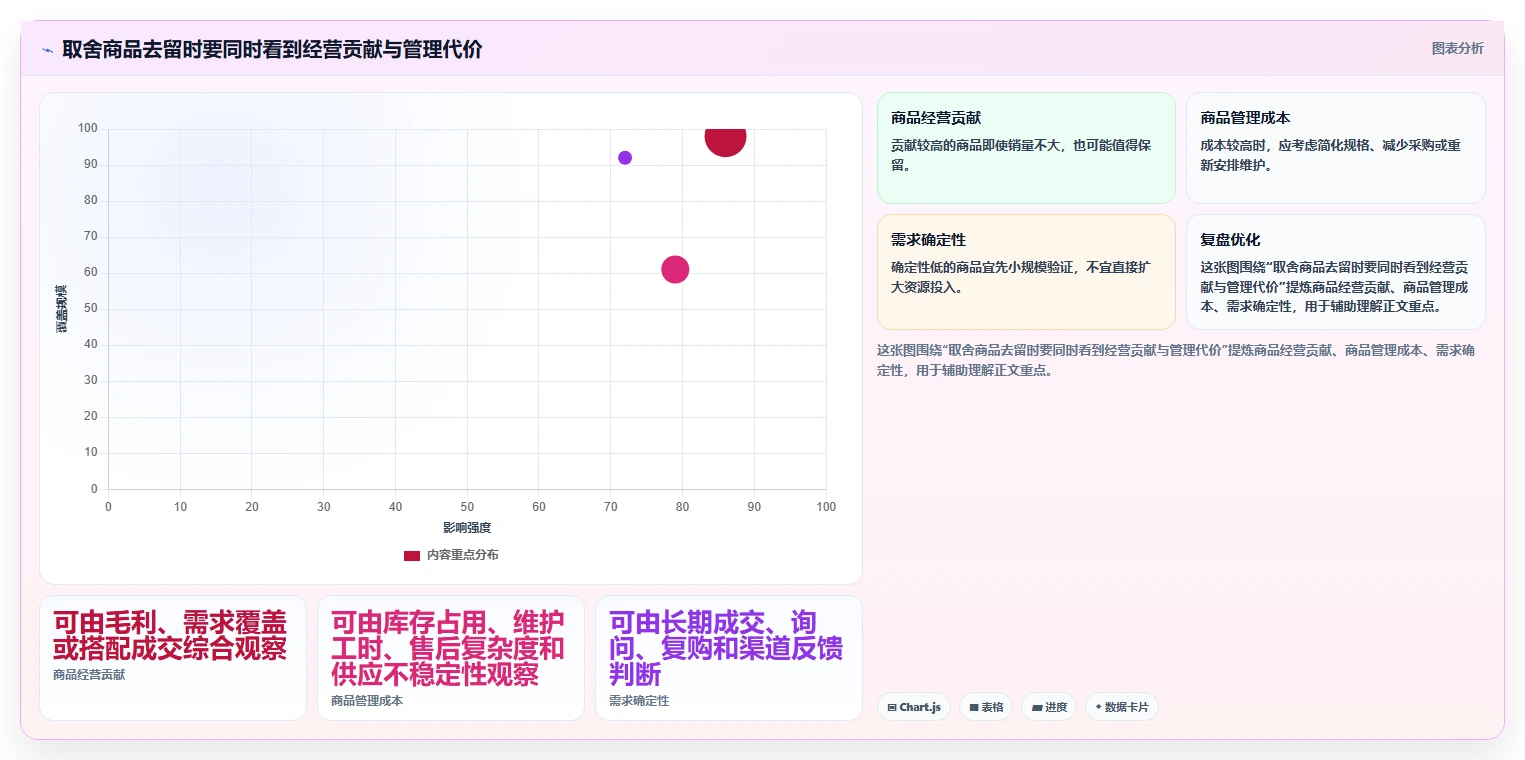The height and width of the screenshot is (760, 1525).
Task: Select the 商品管理成本 card about simplifying specs
Action: (x=1335, y=148)
